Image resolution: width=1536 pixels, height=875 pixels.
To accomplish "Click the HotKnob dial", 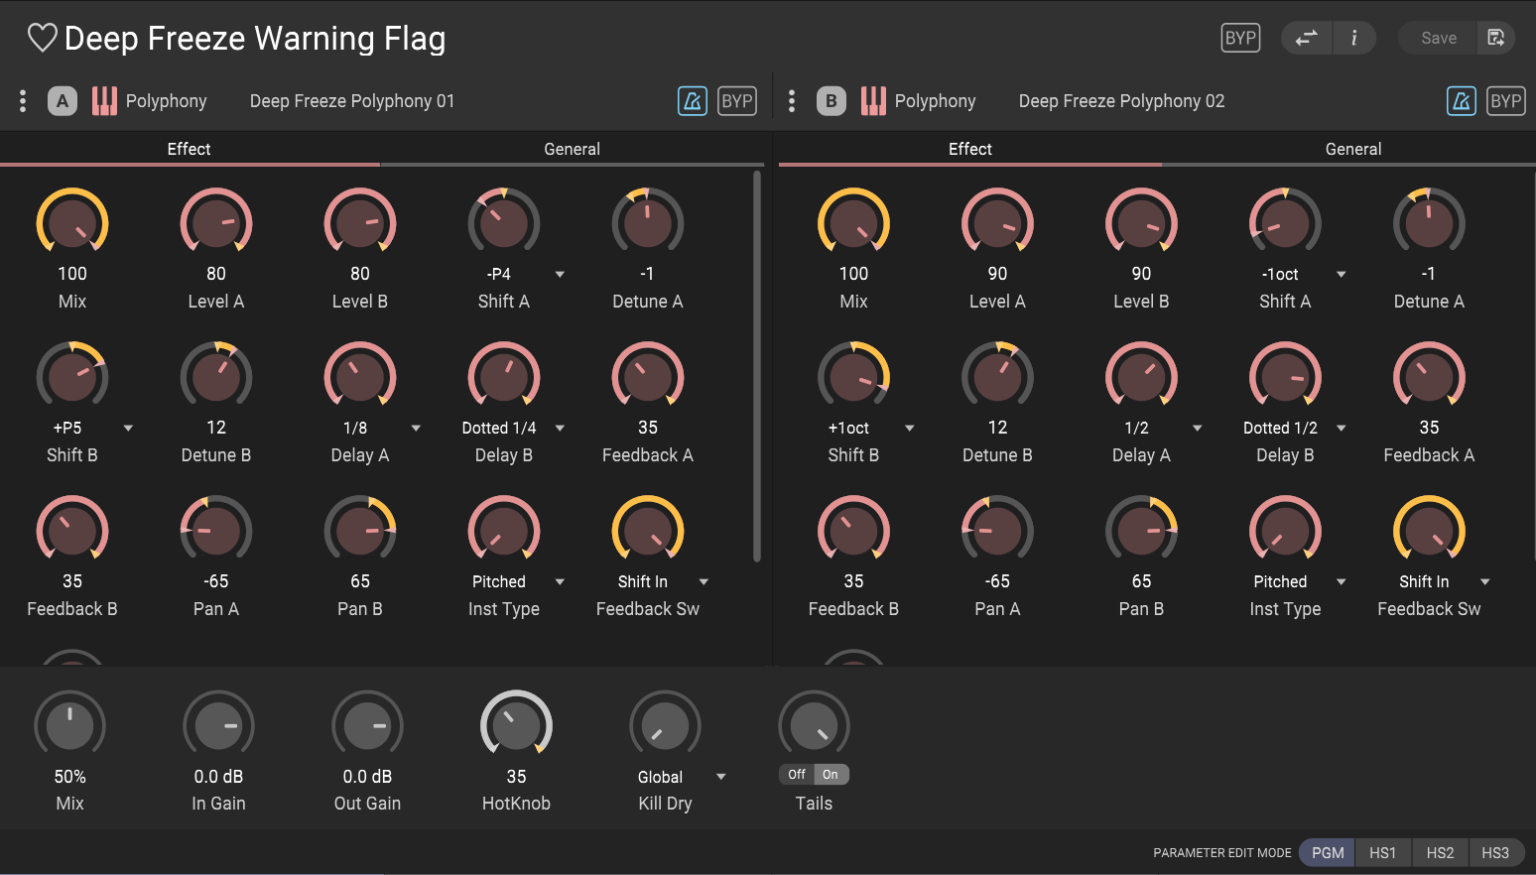I will pyautogui.click(x=516, y=724).
